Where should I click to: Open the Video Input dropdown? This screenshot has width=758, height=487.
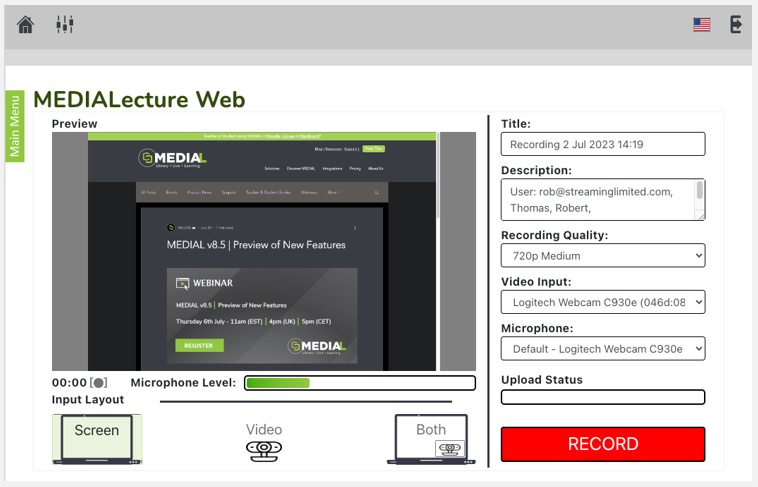(603, 302)
